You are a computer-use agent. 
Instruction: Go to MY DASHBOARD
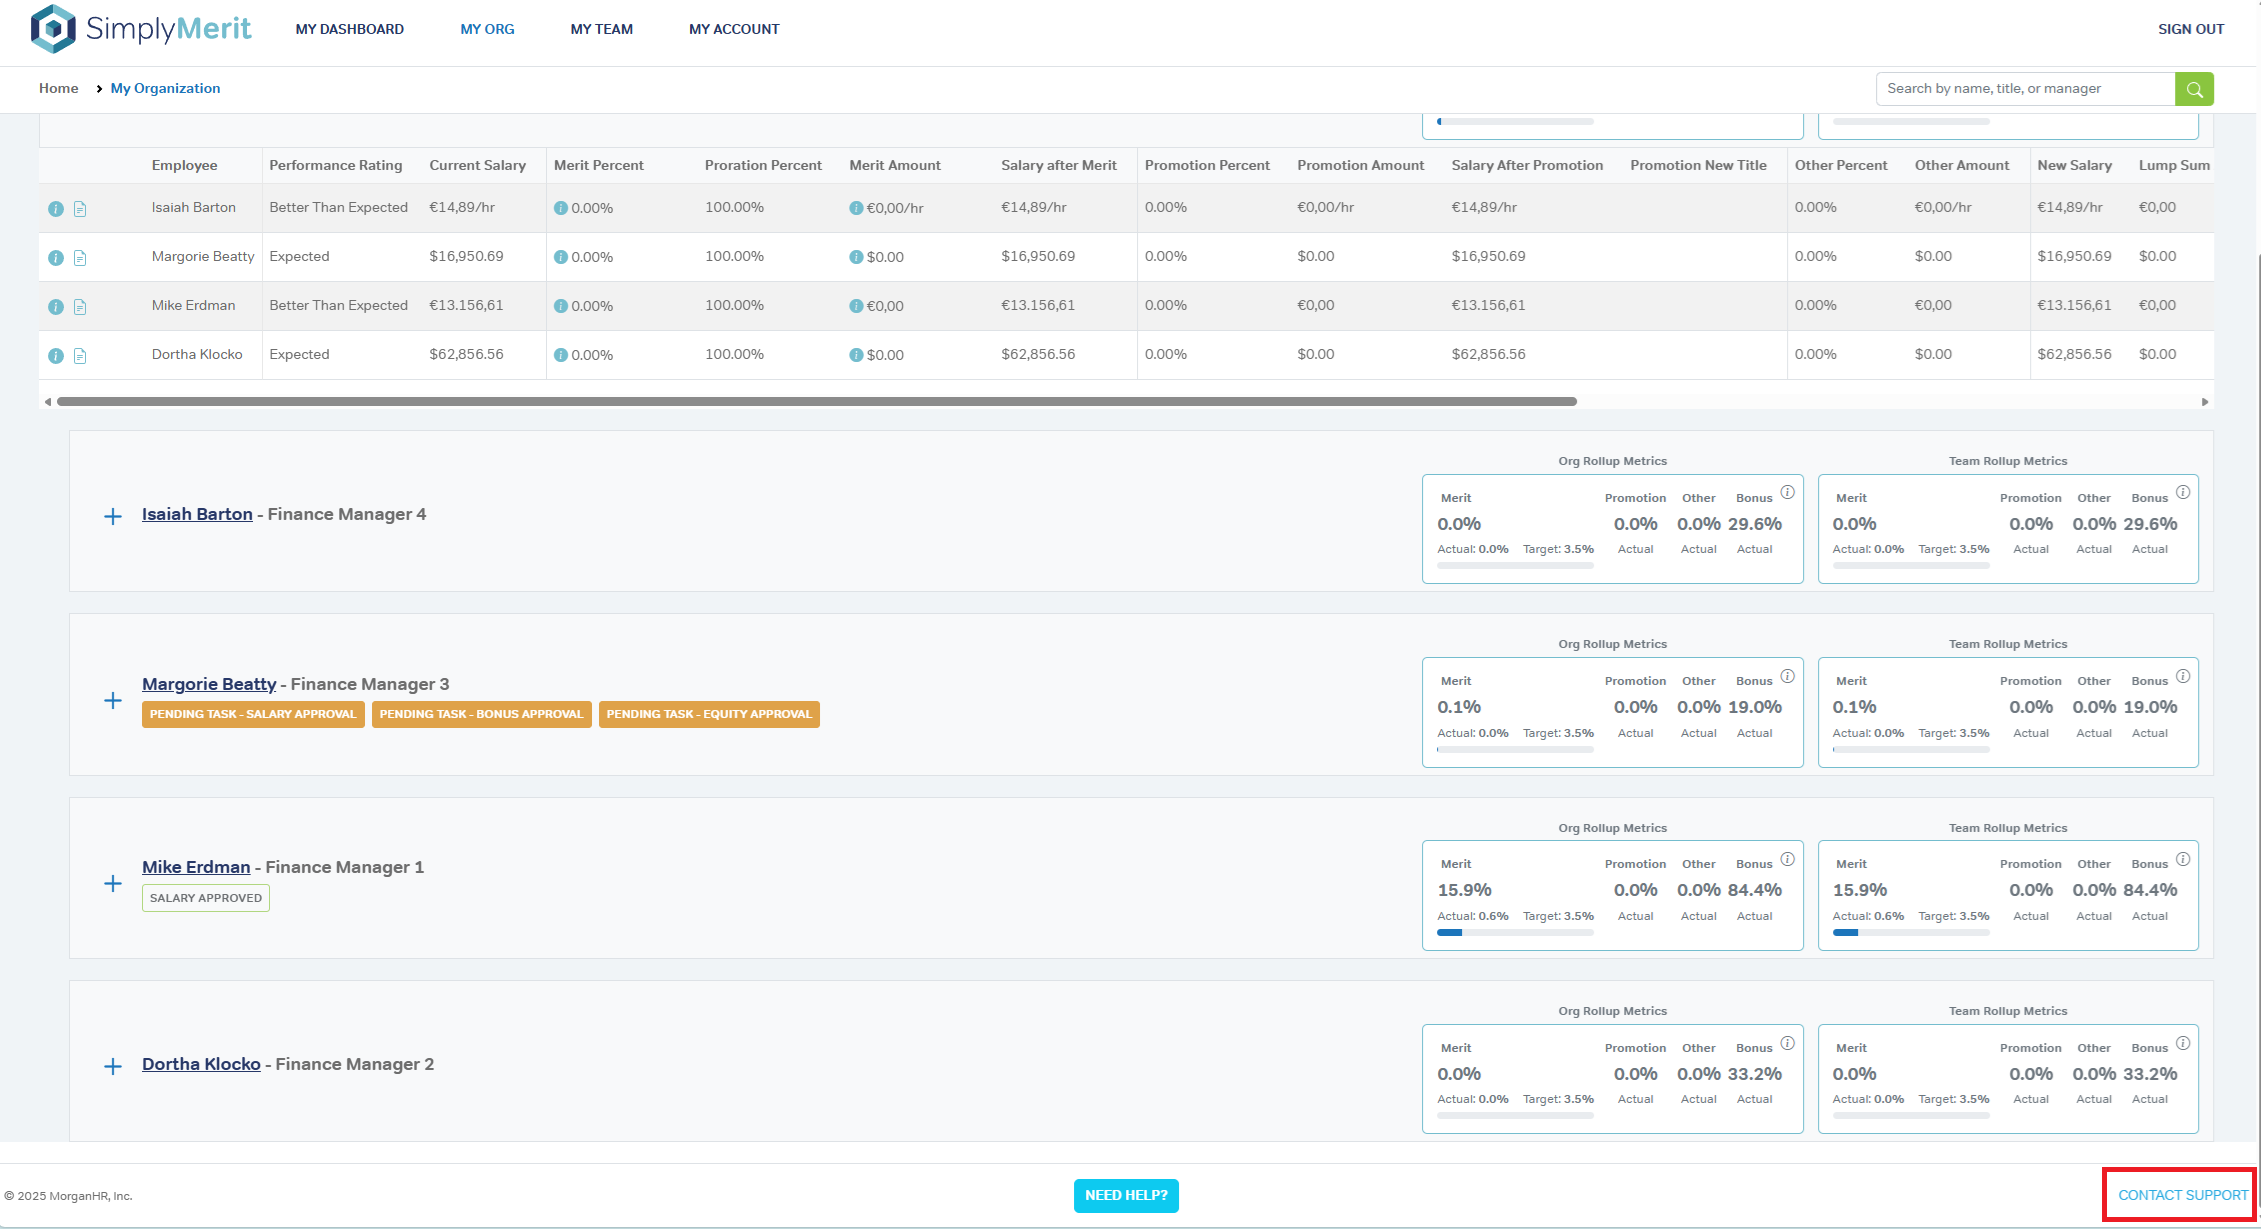(349, 29)
